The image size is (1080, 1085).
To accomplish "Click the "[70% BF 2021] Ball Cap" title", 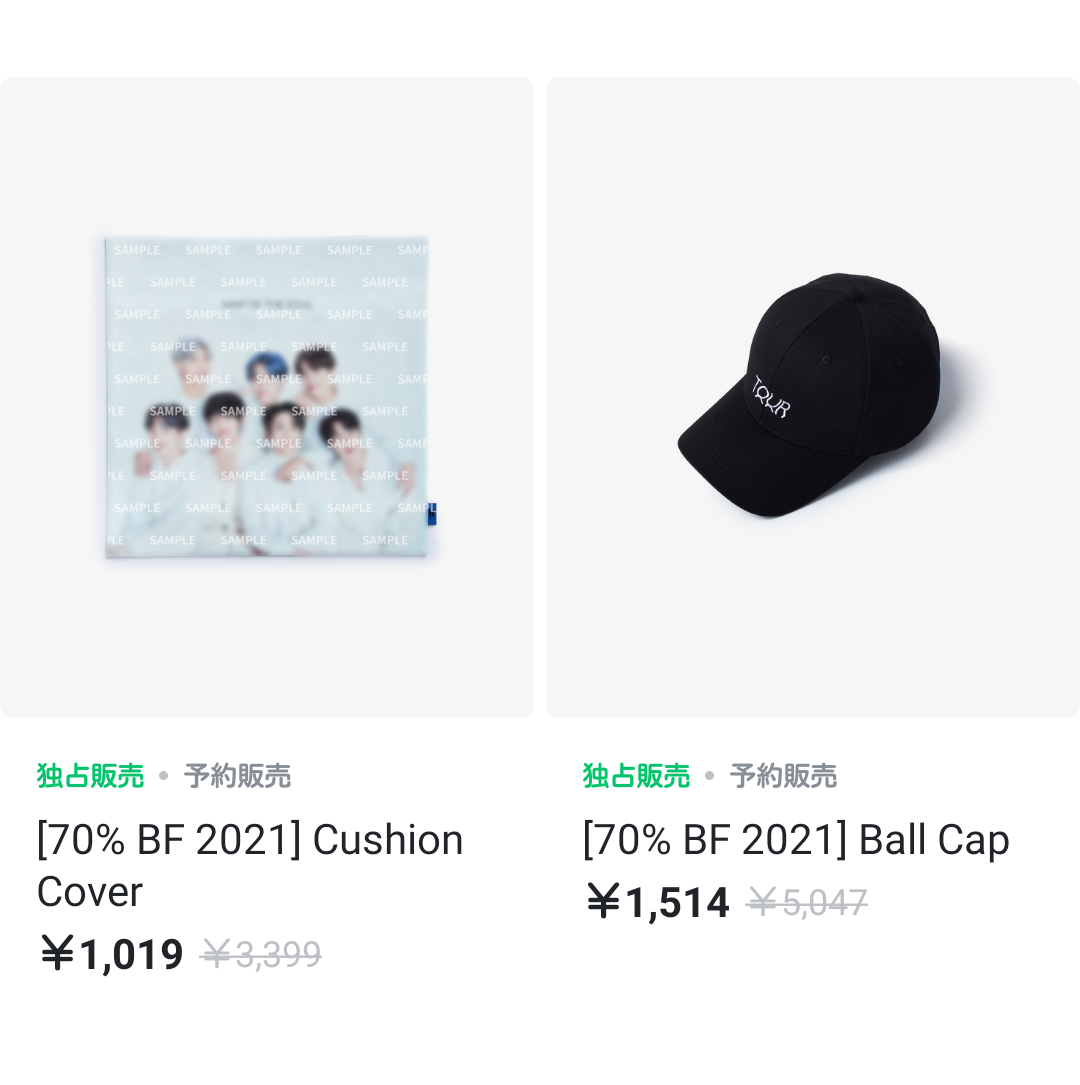I will point(796,840).
